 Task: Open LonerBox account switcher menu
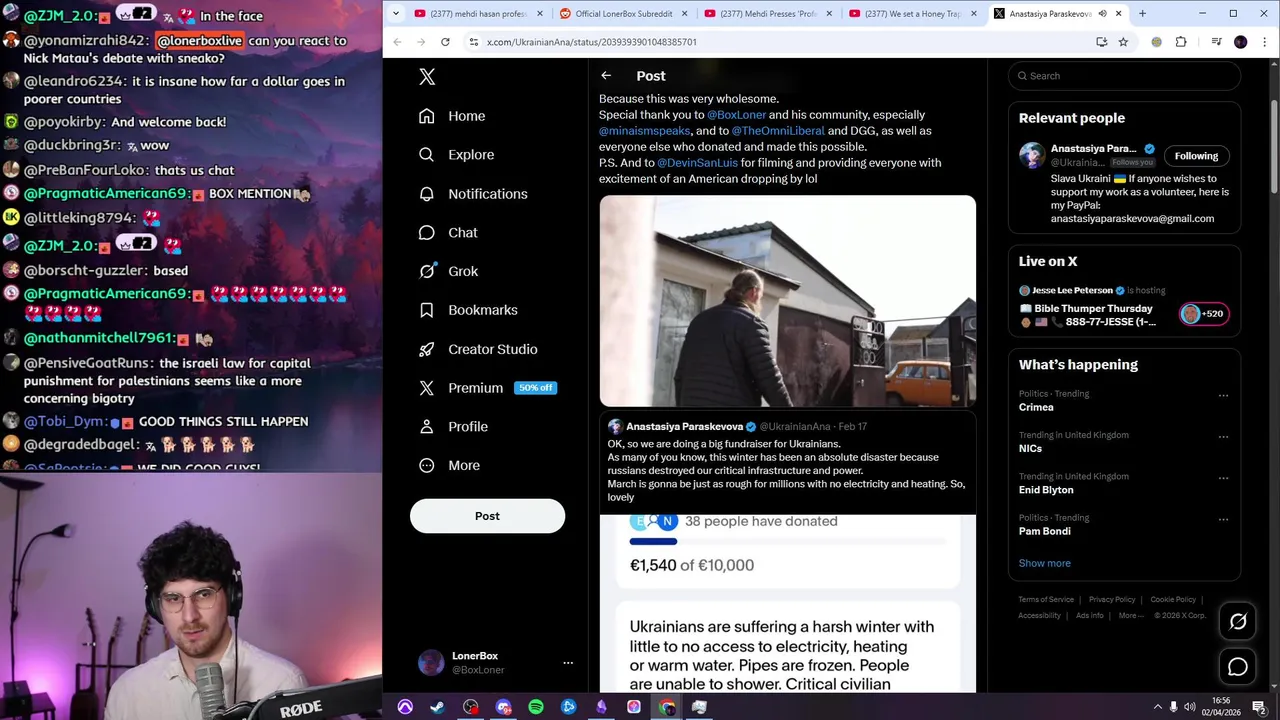click(x=568, y=663)
